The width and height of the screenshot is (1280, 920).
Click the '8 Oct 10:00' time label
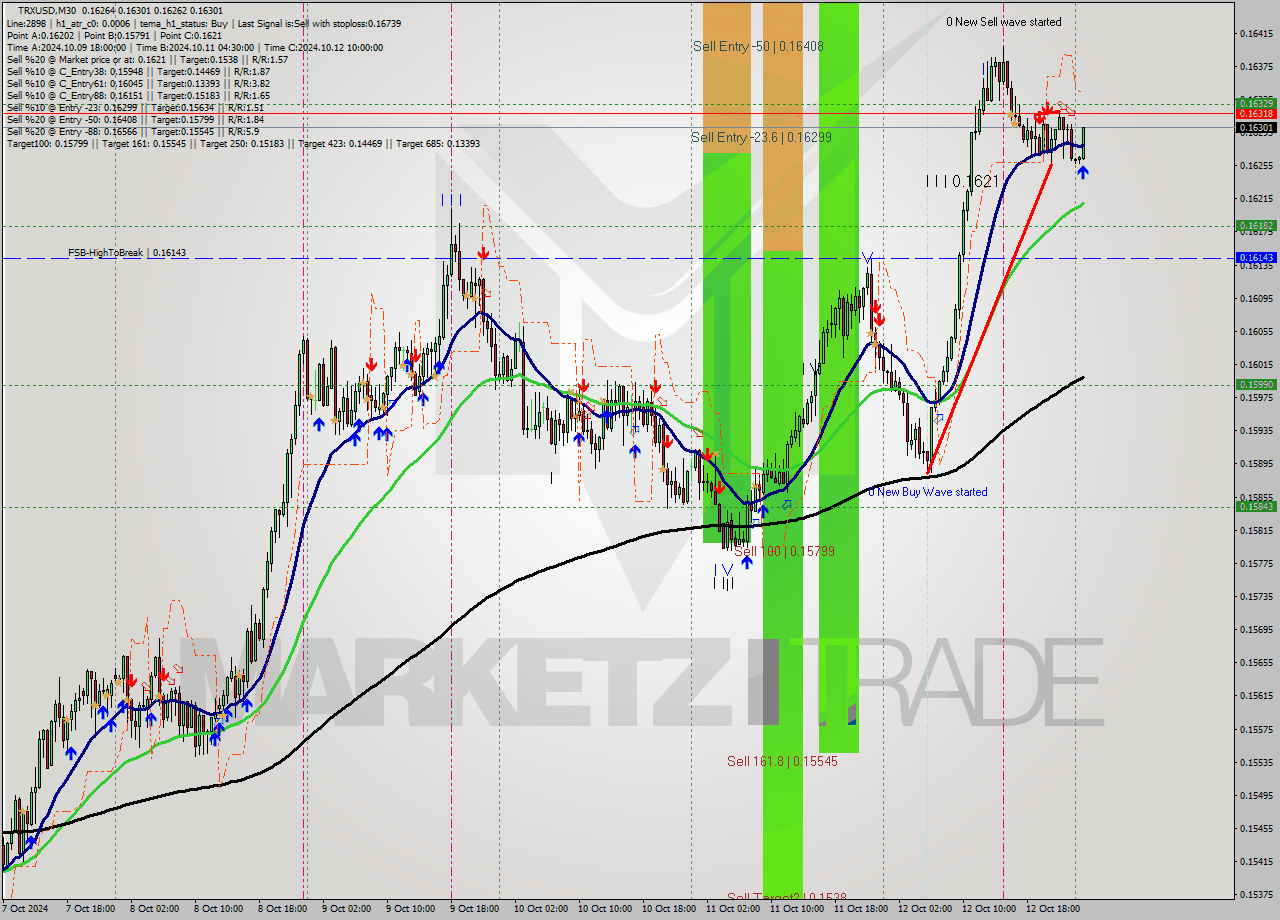point(218,909)
